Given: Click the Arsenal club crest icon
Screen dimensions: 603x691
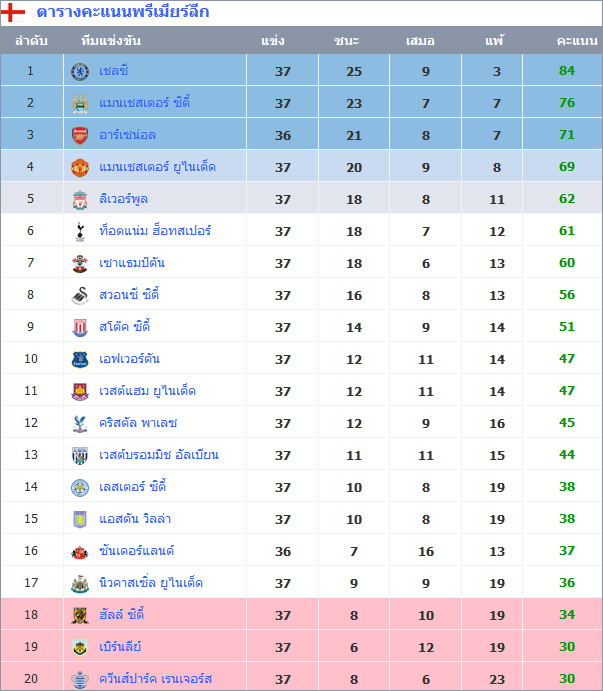Looking at the screenshot, I should tap(80, 135).
